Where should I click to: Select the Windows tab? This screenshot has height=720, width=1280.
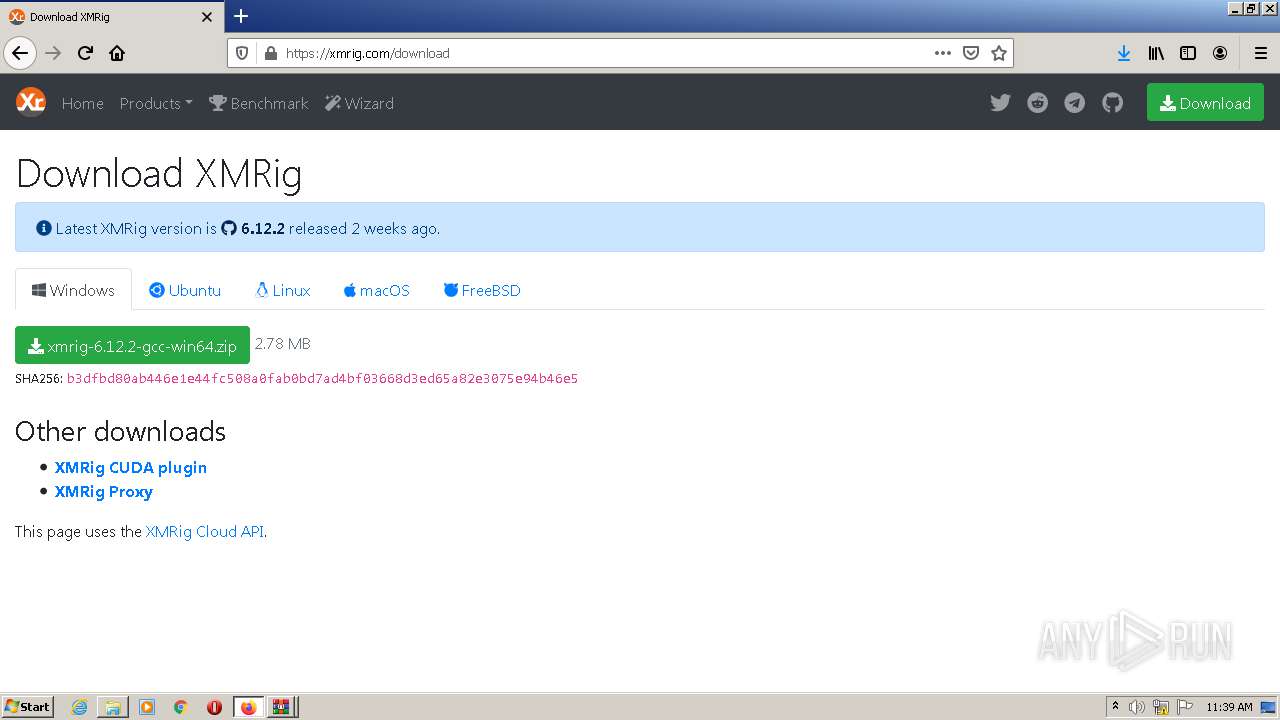click(73, 290)
